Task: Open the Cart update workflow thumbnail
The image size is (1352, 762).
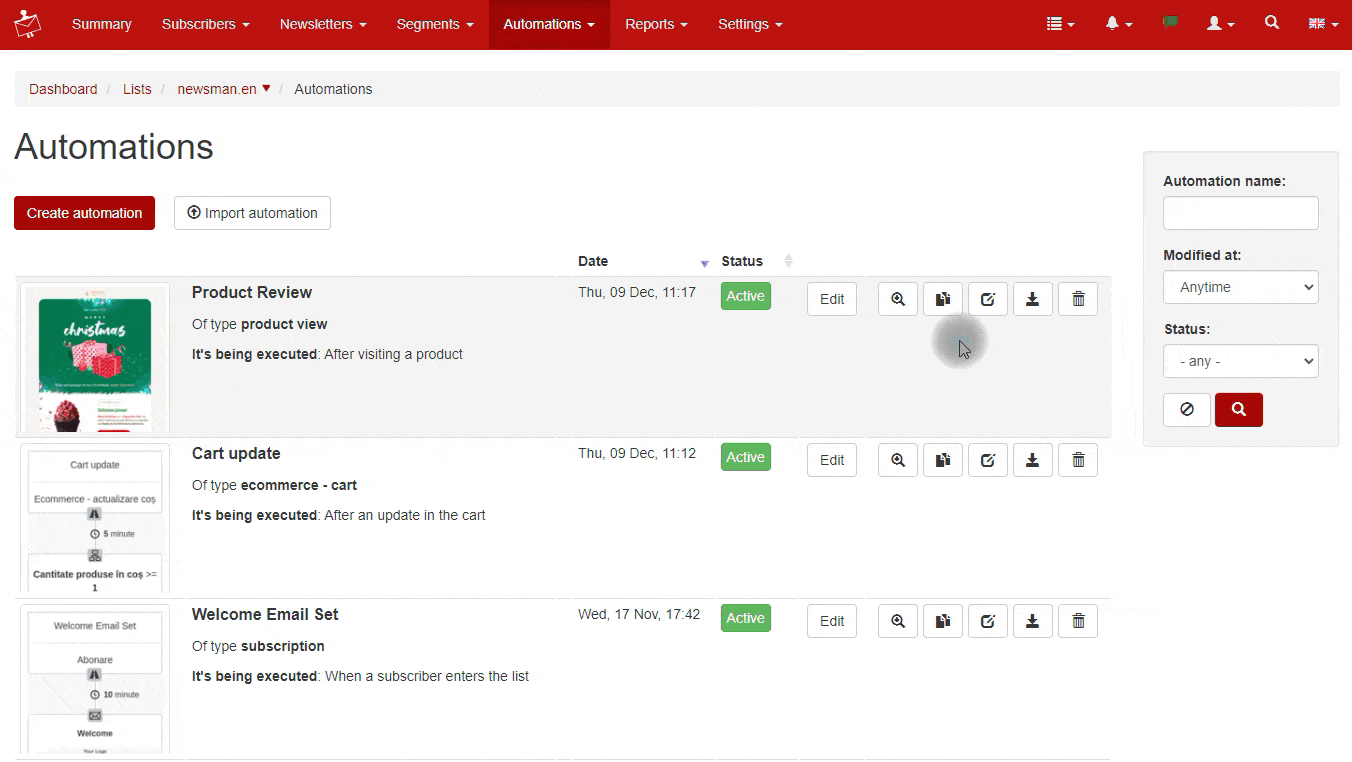Action: coord(95,519)
